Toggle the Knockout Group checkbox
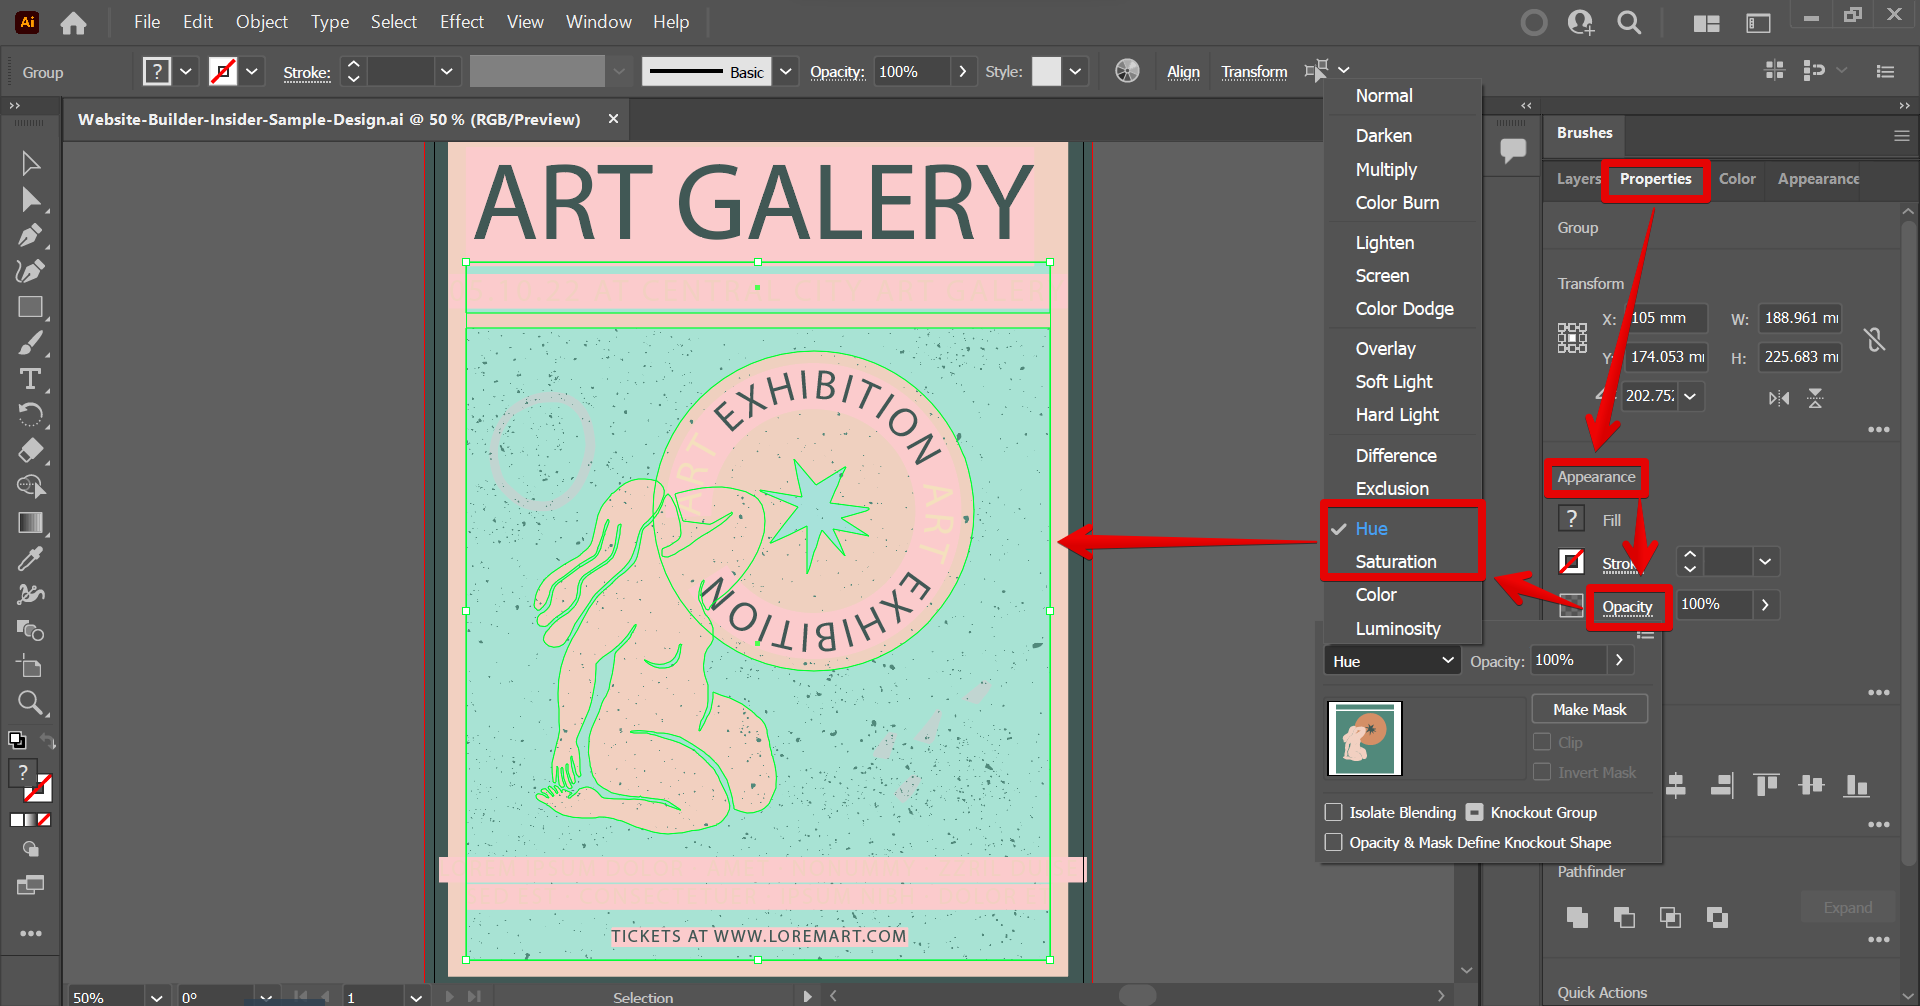Screen dimensions: 1920x1006 [1476, 811]
